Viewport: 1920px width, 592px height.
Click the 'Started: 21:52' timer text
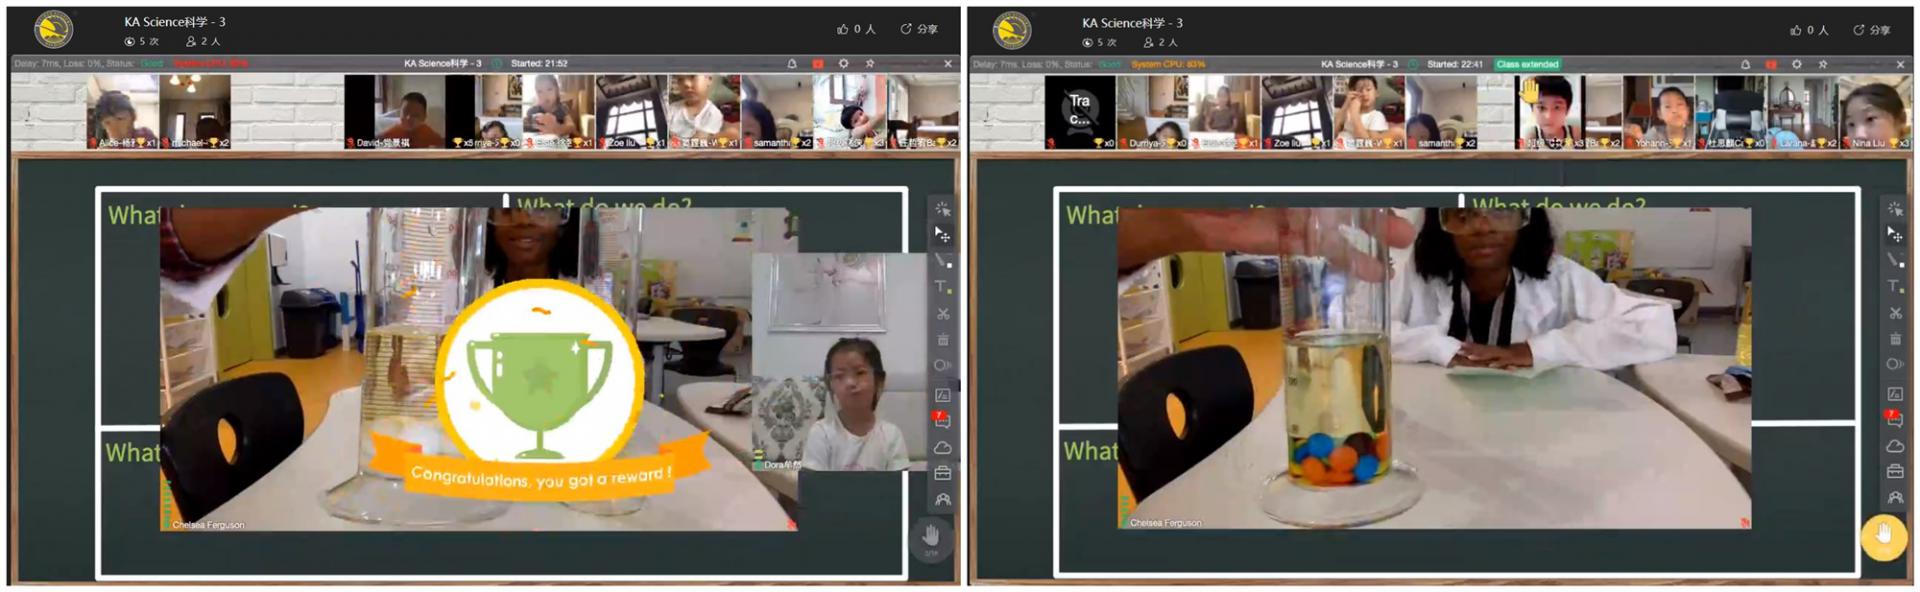coord(539,63)
